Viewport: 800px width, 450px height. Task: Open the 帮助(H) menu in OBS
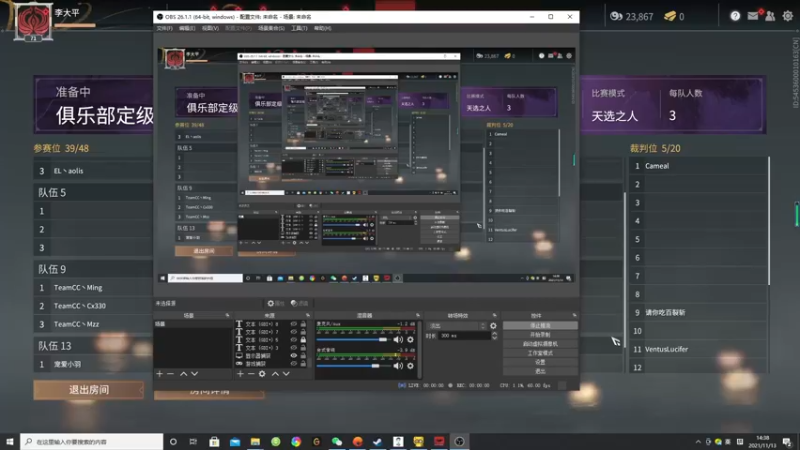pyautogui.click(x=322, y=28)
